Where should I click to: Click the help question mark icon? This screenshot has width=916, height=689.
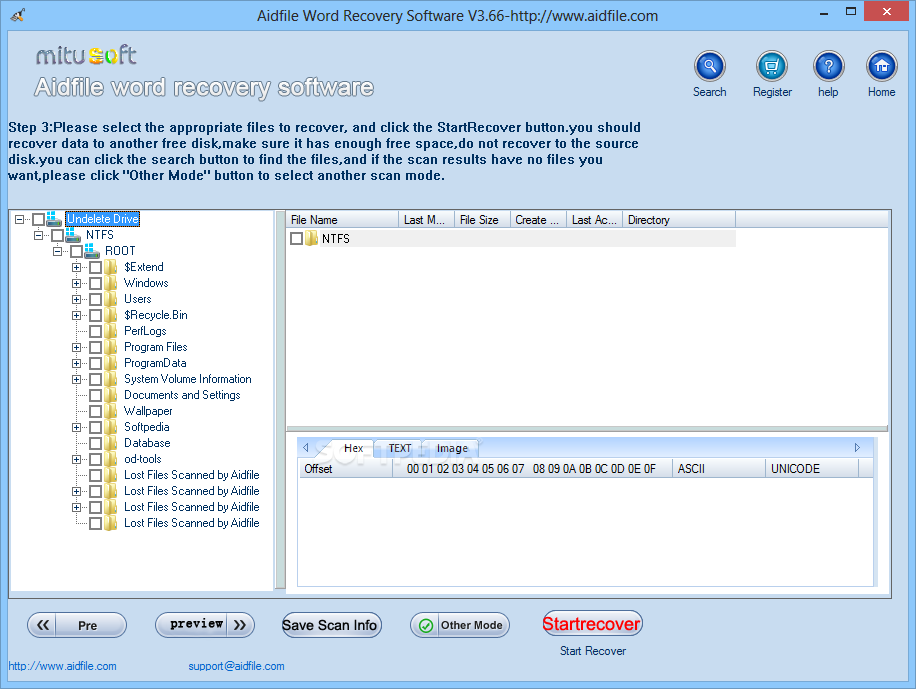[x=828, y=66]
